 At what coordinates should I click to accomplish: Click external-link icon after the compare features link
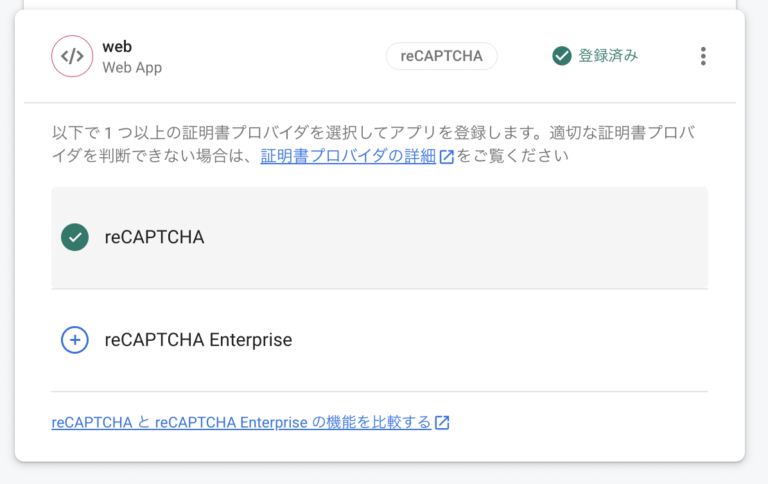[442, 422]
